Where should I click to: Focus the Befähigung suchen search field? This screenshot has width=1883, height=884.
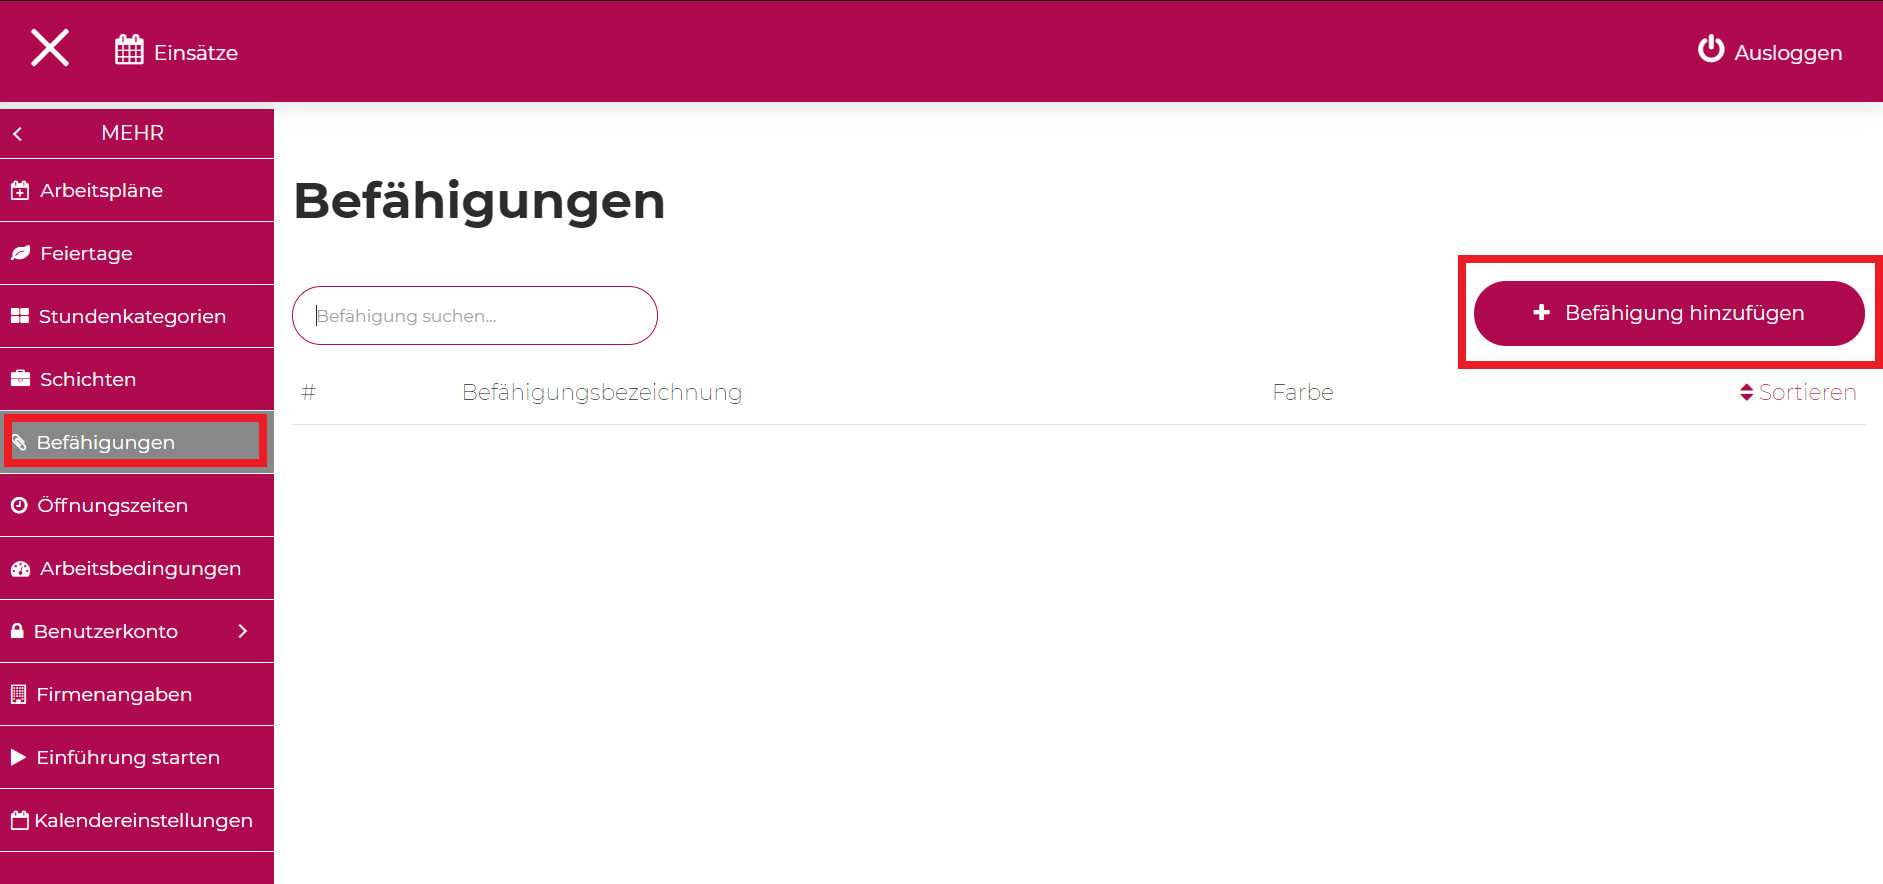(475, 316)
